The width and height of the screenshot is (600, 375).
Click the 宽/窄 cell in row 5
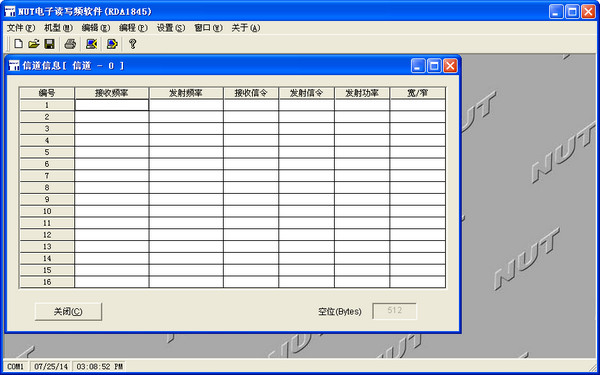(x=417, y=152)
